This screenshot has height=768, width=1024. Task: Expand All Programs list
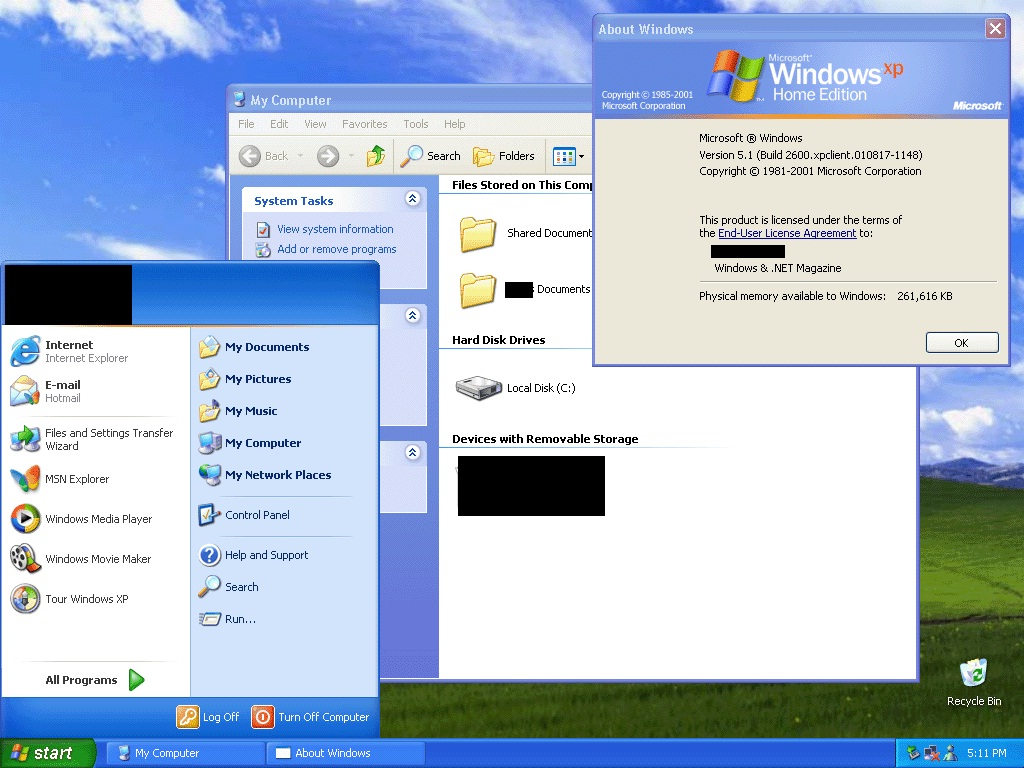pyautogui.click(x=94, y=680)
